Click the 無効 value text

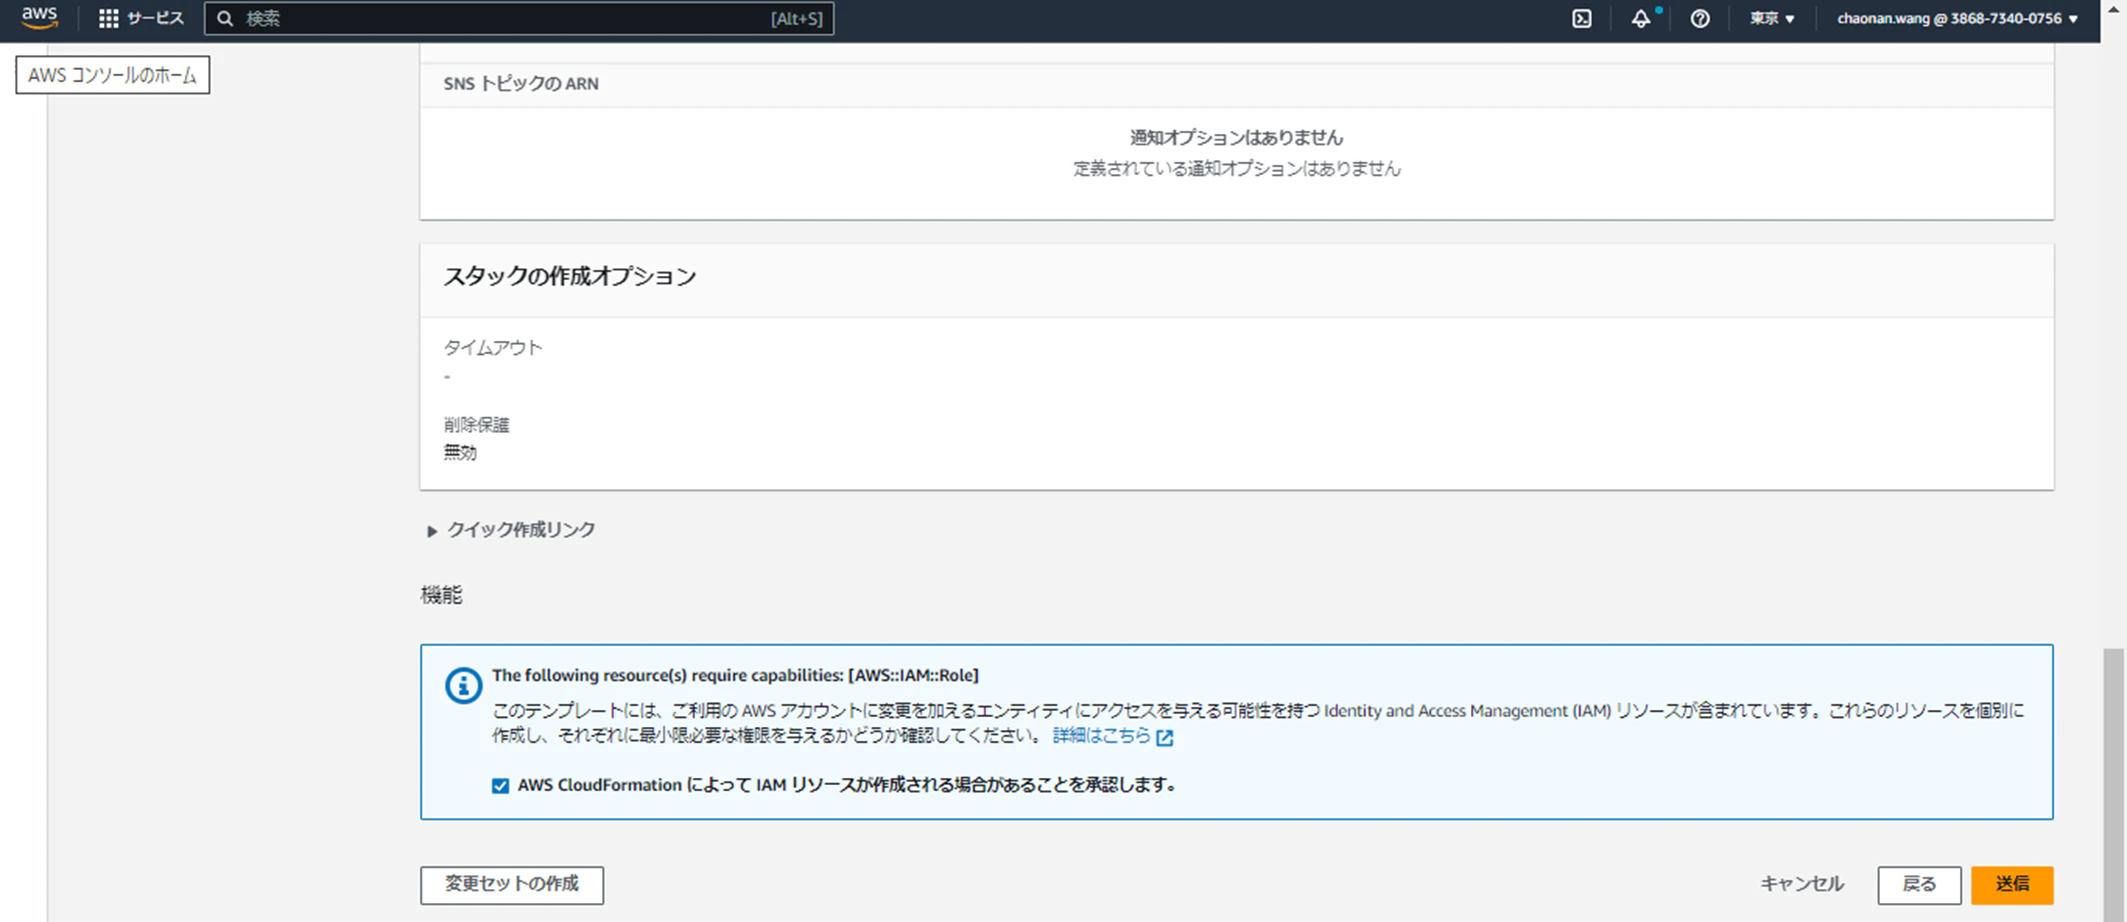(460, 453)
